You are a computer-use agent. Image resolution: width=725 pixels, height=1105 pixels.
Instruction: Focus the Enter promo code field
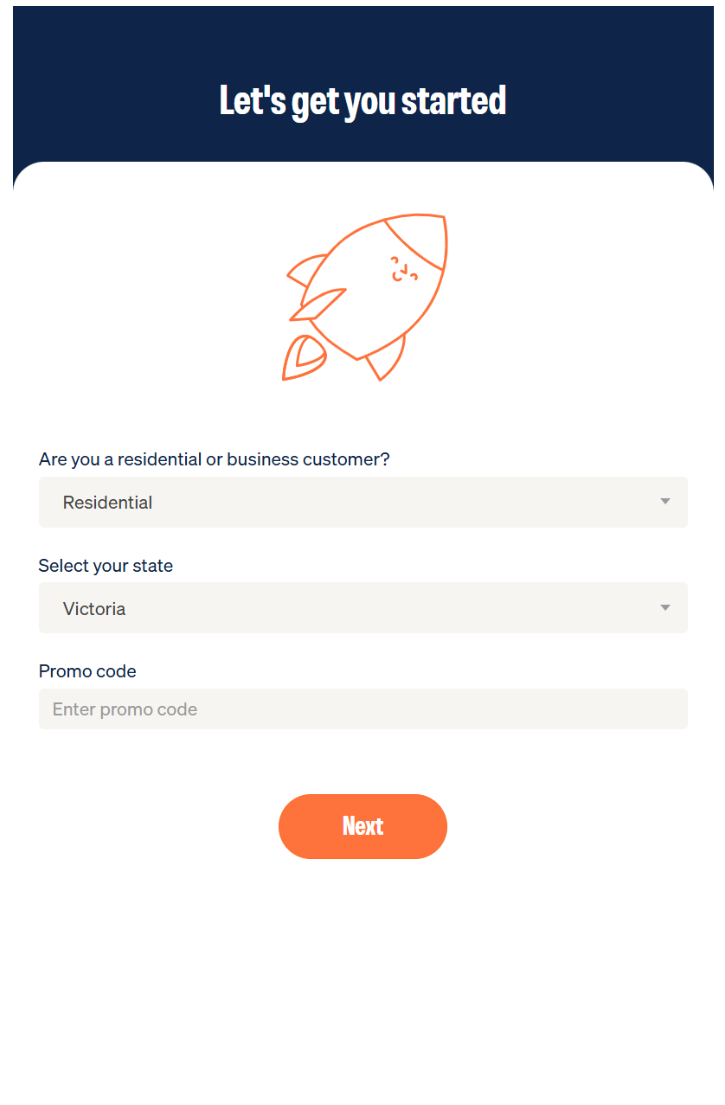click(362, 709)
